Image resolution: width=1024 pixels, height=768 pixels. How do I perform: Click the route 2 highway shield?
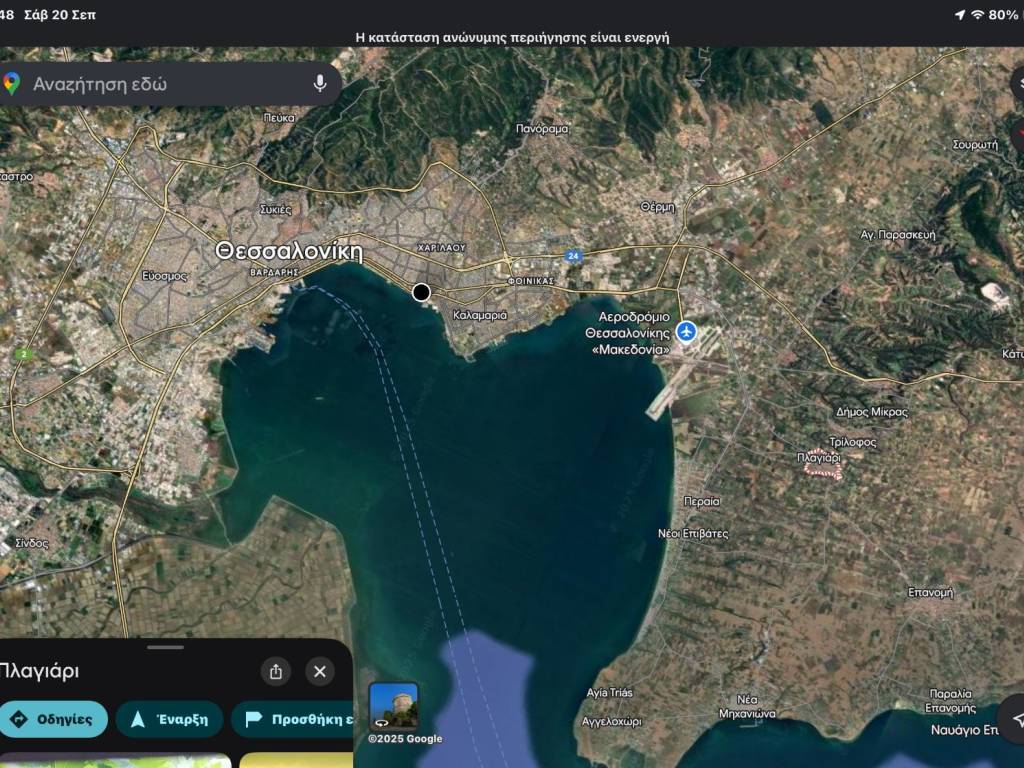pos(22,354)
